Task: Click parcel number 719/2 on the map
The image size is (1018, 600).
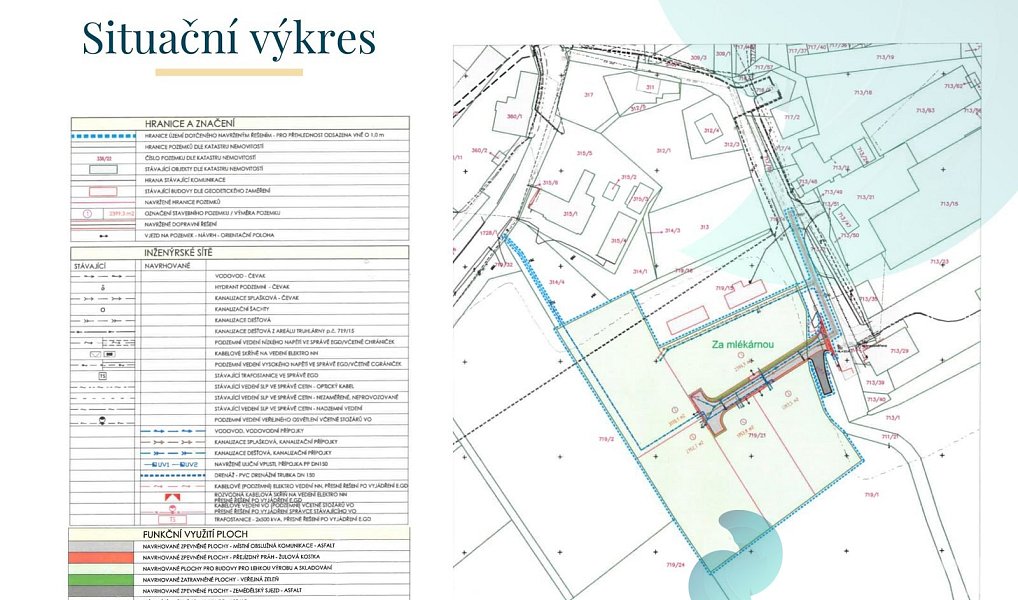Action: point(606,439)
